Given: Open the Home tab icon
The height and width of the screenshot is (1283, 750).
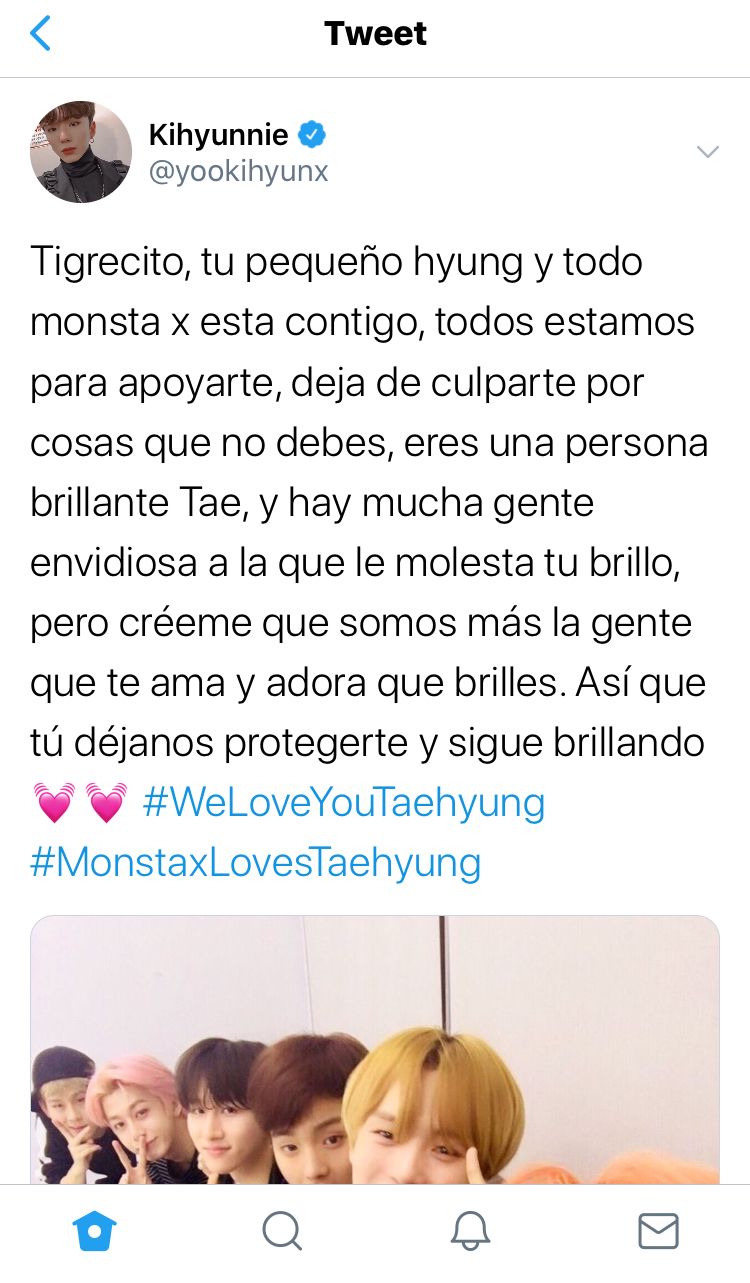Looking at the screenshot, I should coord(95,1231).
